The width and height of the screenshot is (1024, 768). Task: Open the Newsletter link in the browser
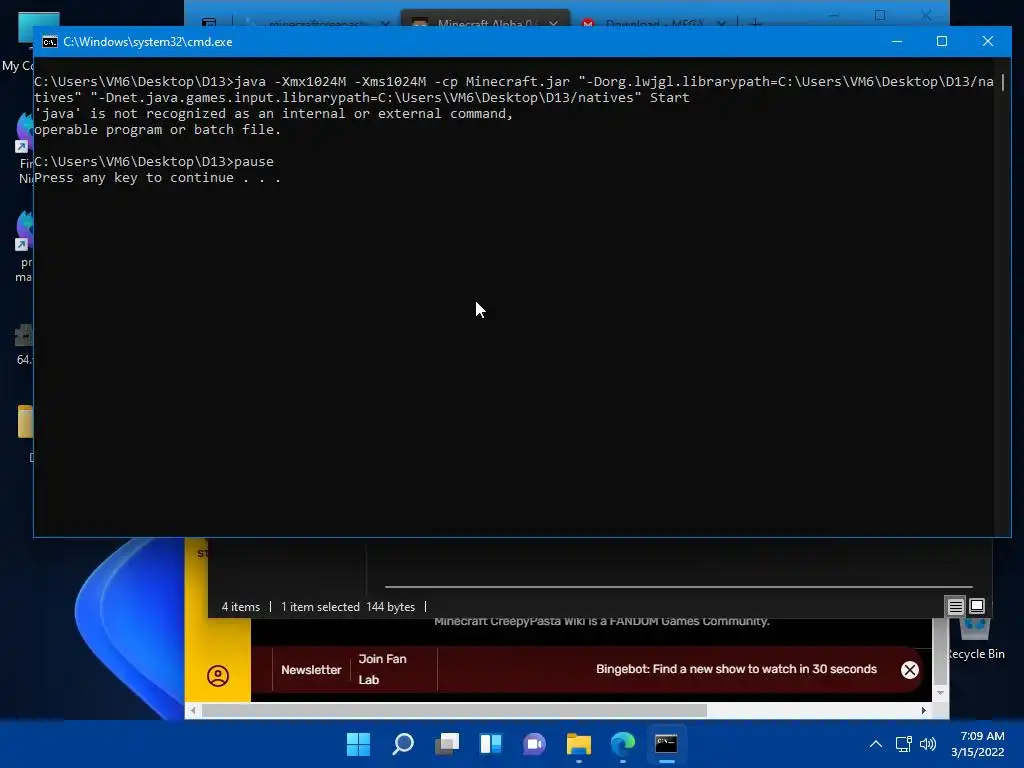(311, 670)
